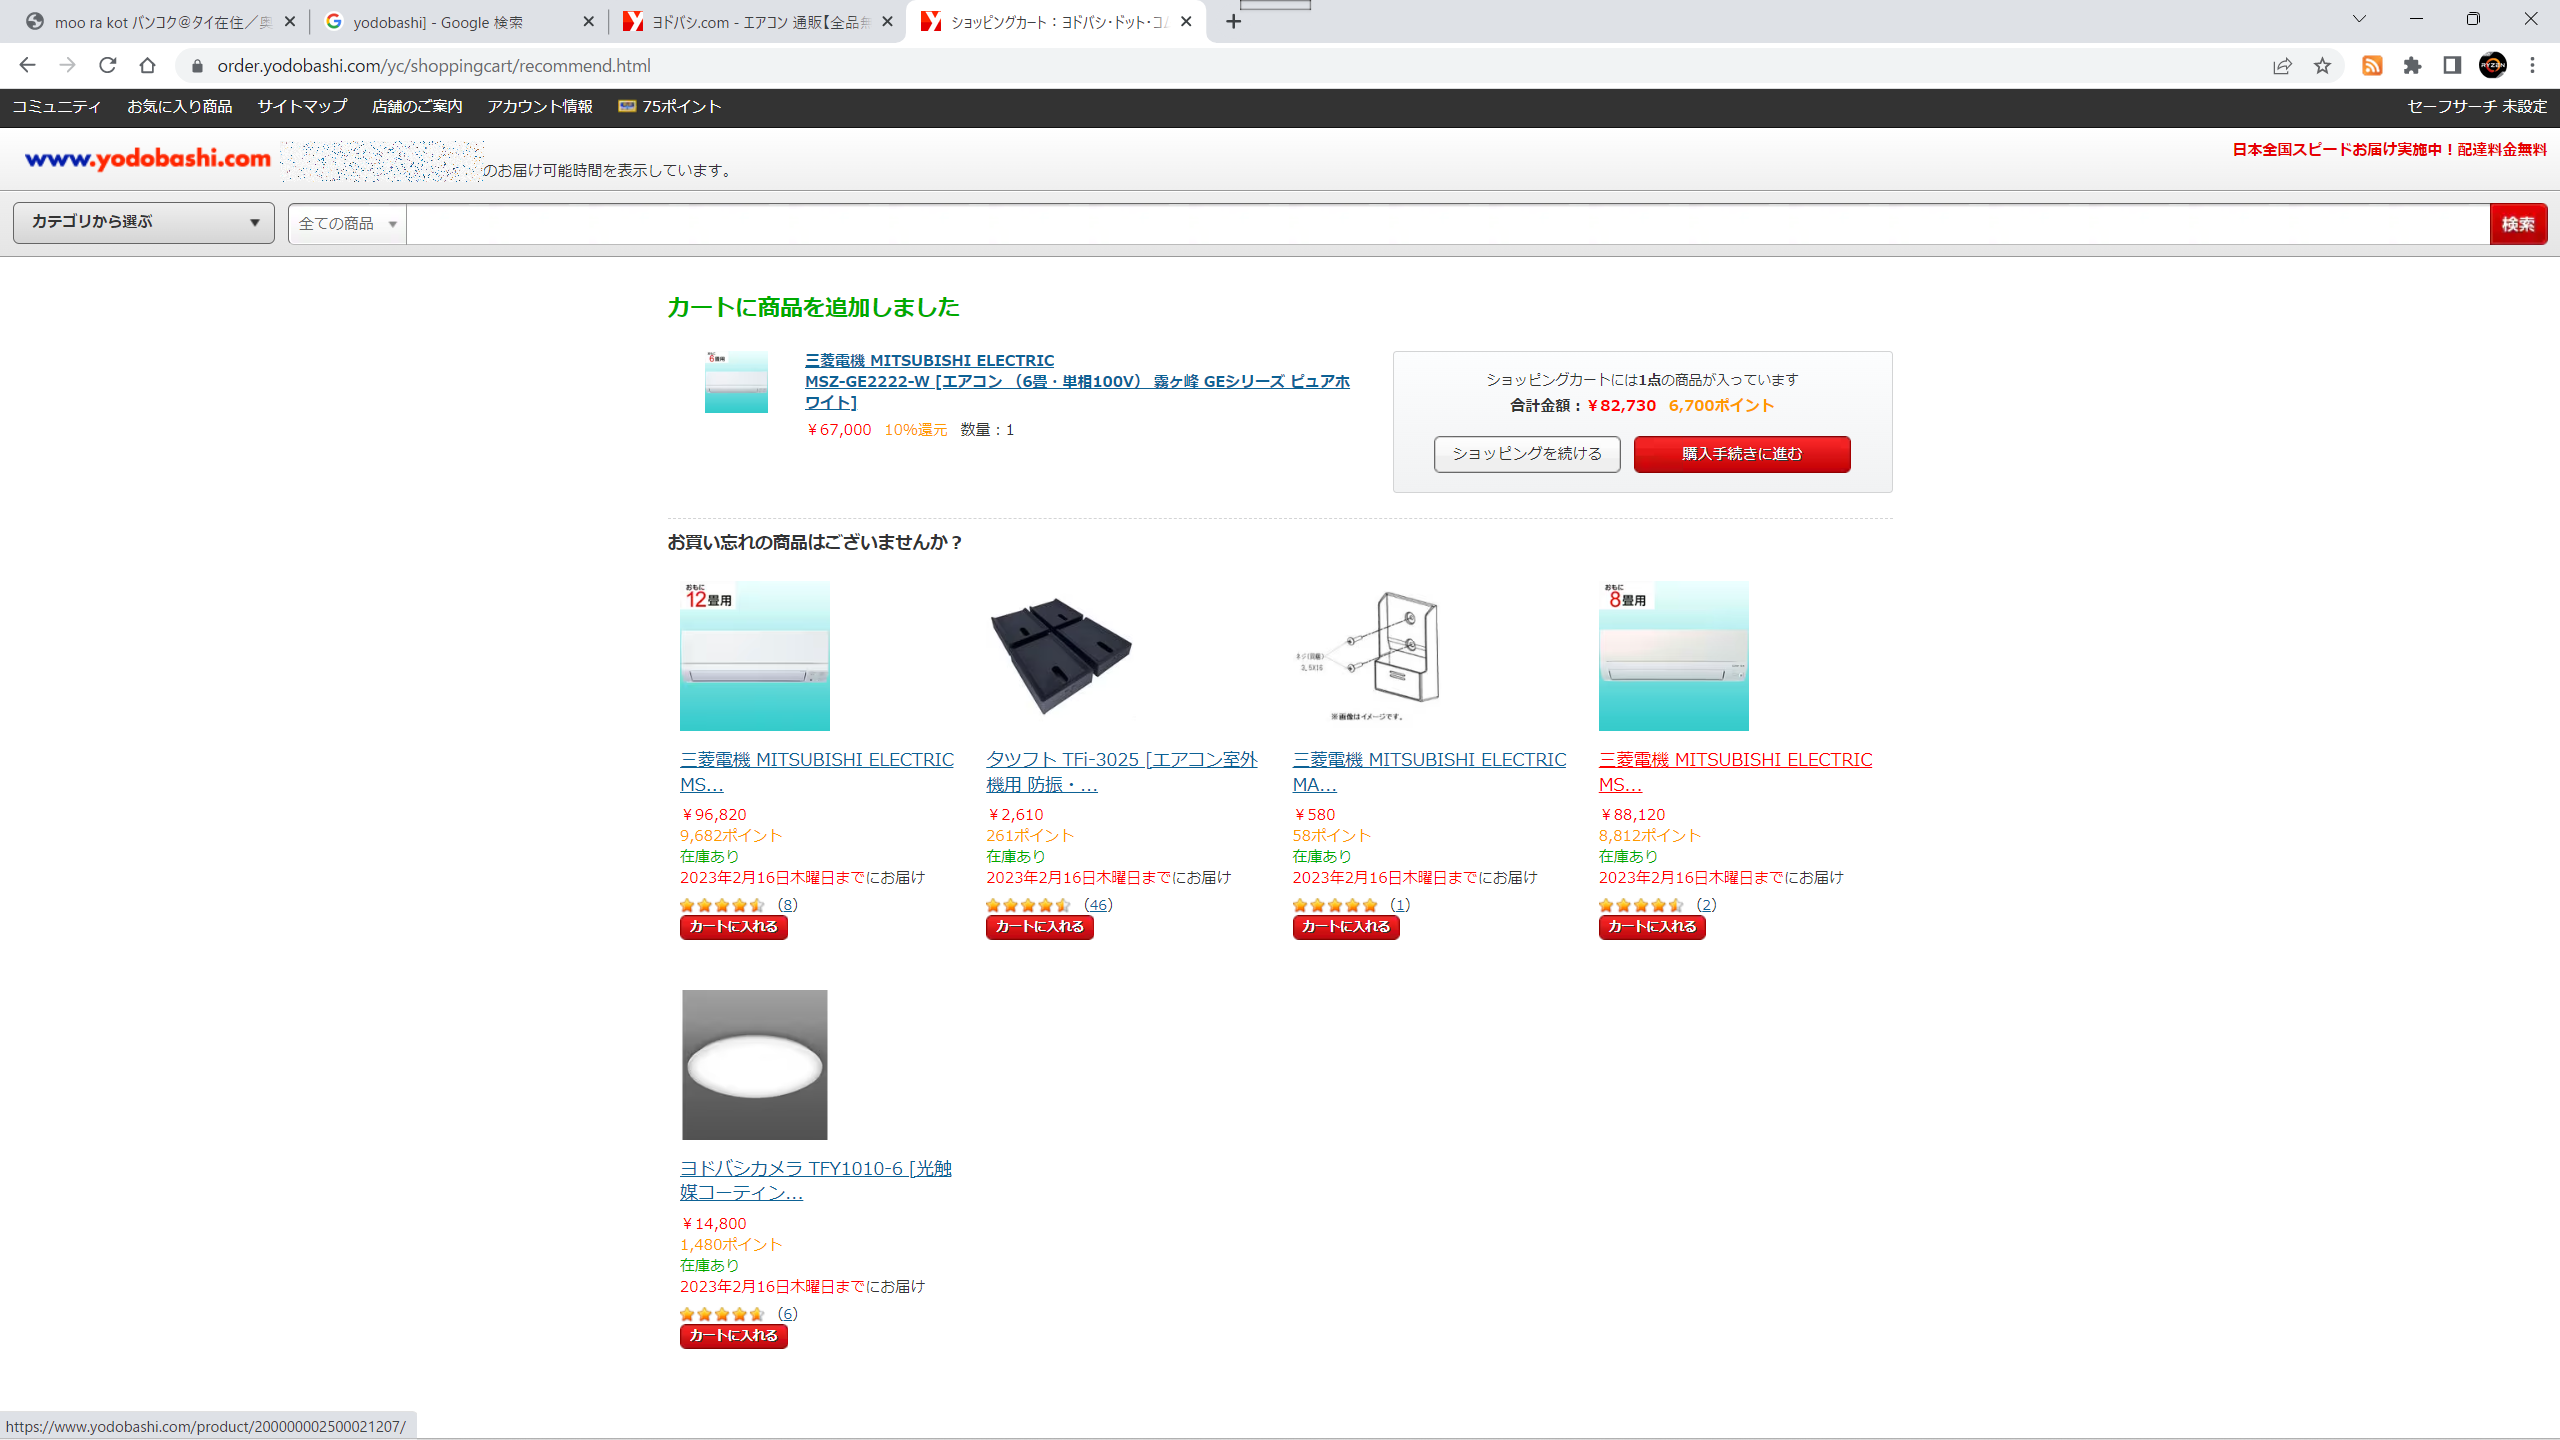Open the (6) reviews link
Viewport: 2560px width, 1440px height.
788,1314
